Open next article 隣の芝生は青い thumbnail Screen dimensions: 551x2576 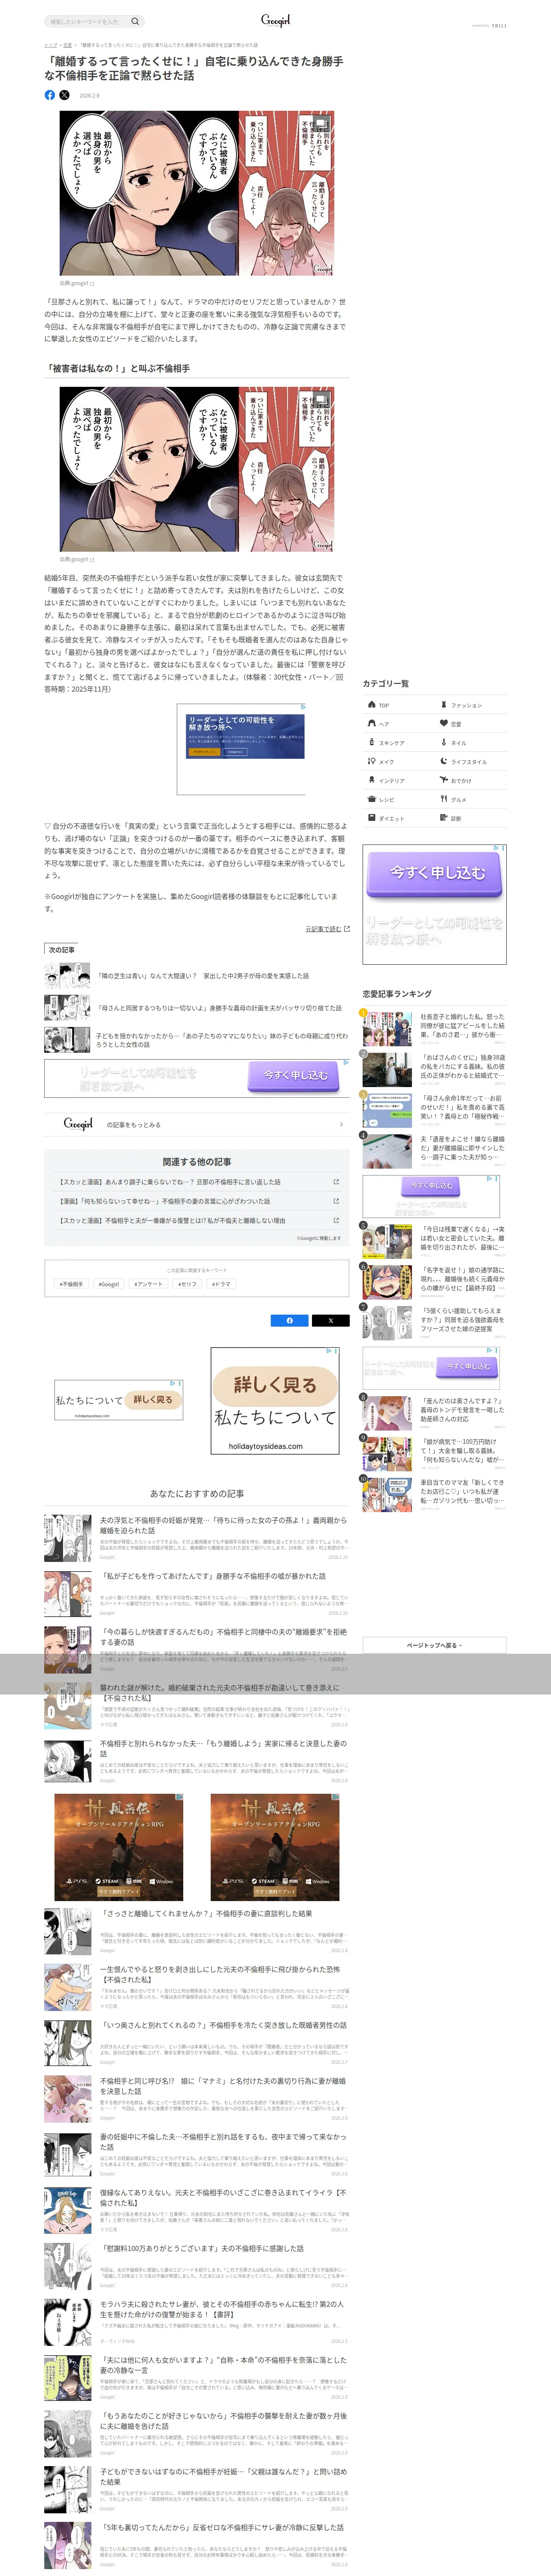[67, 975]
